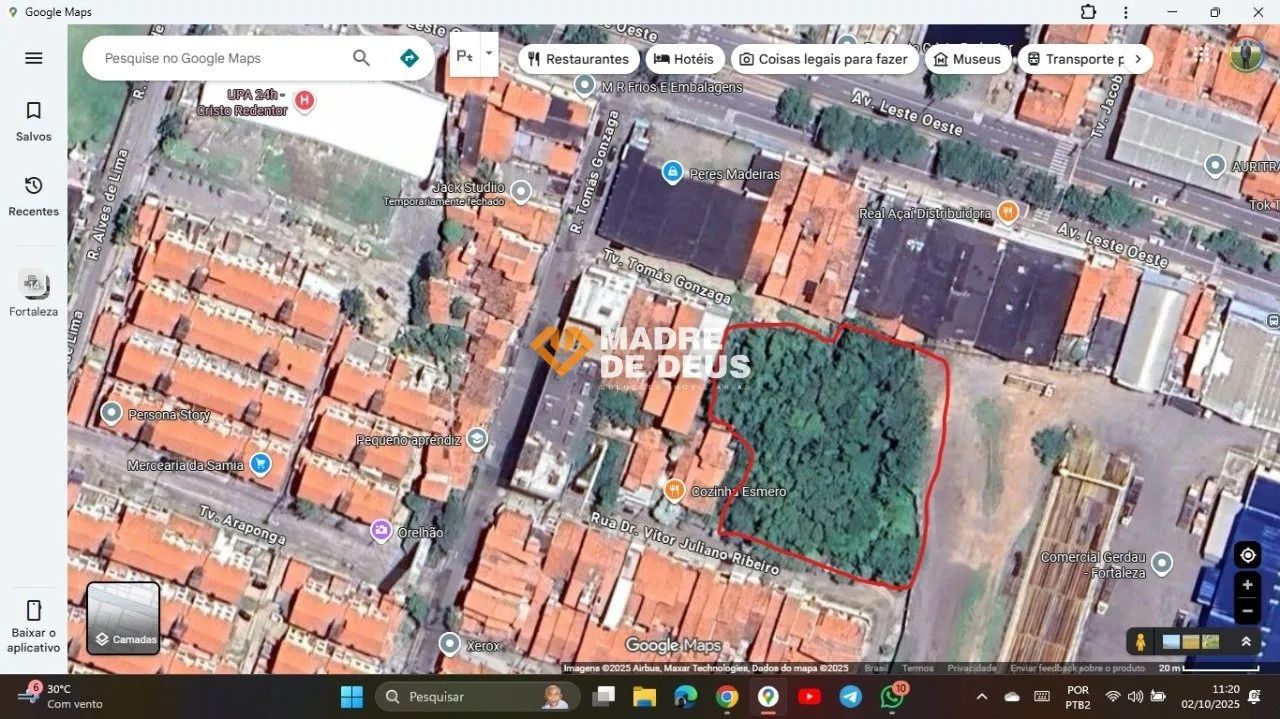Open the weather widget showing 30°C
1280x719 pixels.
pos(60,696)
